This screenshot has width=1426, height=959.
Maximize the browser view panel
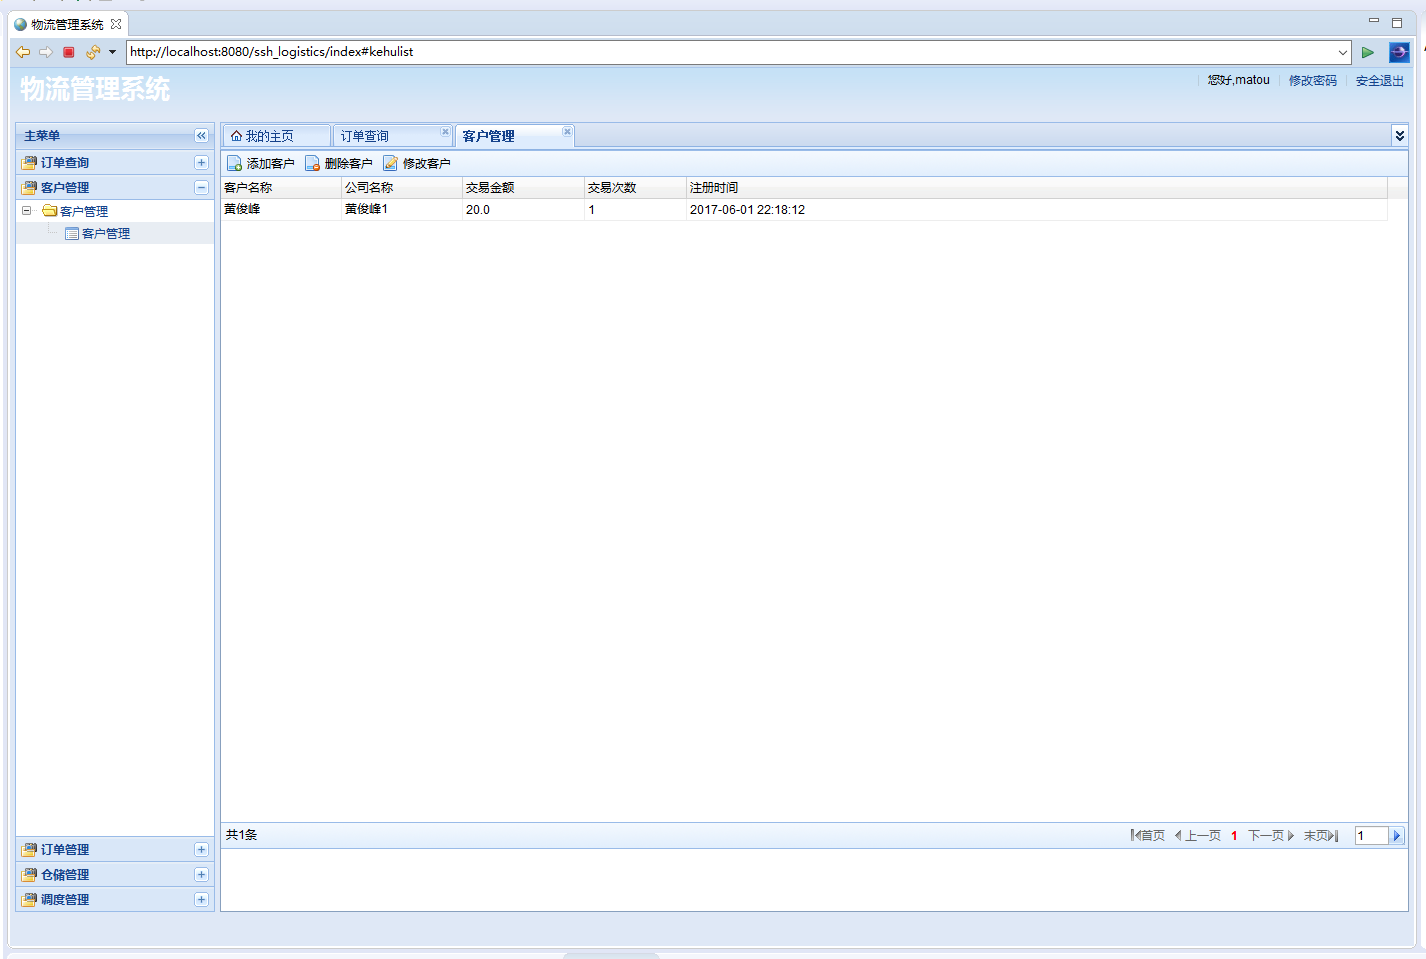[1397, 22]
